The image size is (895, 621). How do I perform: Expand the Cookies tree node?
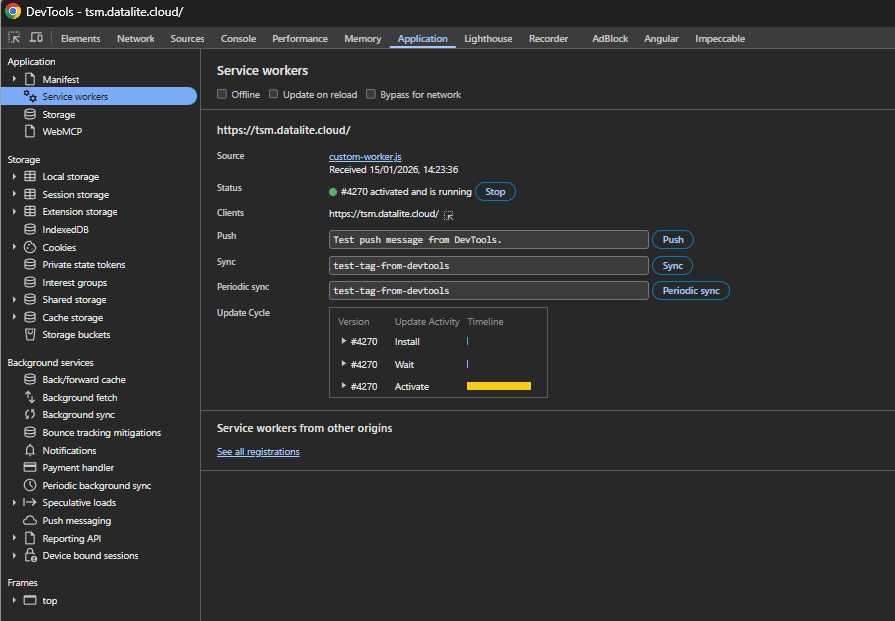pos(14,247)
